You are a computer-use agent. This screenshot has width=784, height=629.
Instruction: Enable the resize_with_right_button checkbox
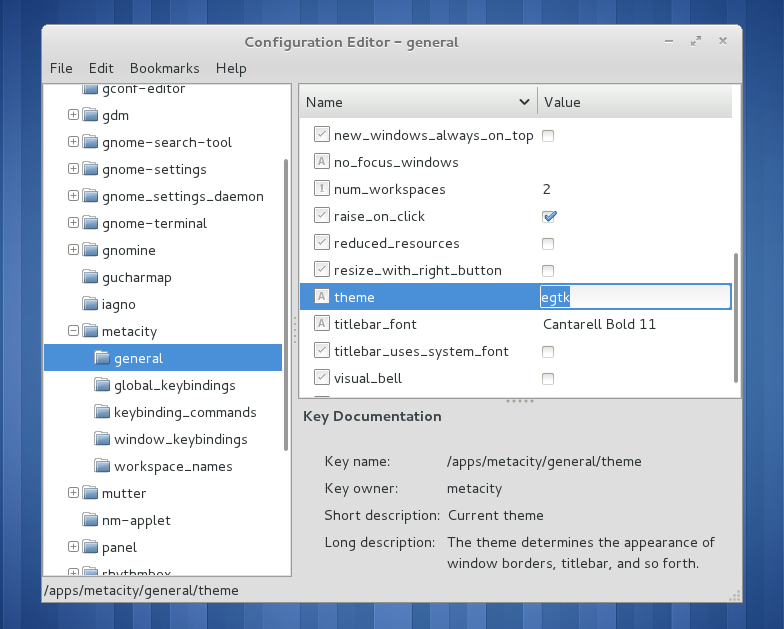548,270
